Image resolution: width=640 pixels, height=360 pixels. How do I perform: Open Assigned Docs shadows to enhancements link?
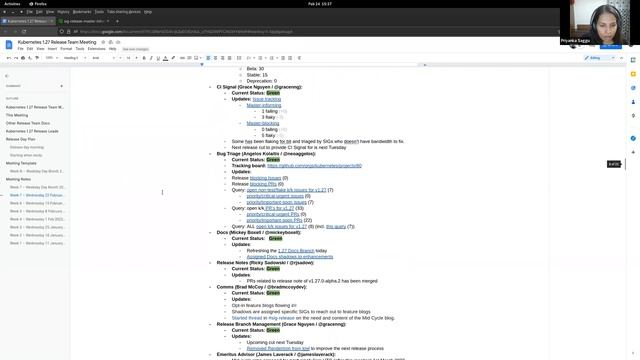[x=290, y=257]
